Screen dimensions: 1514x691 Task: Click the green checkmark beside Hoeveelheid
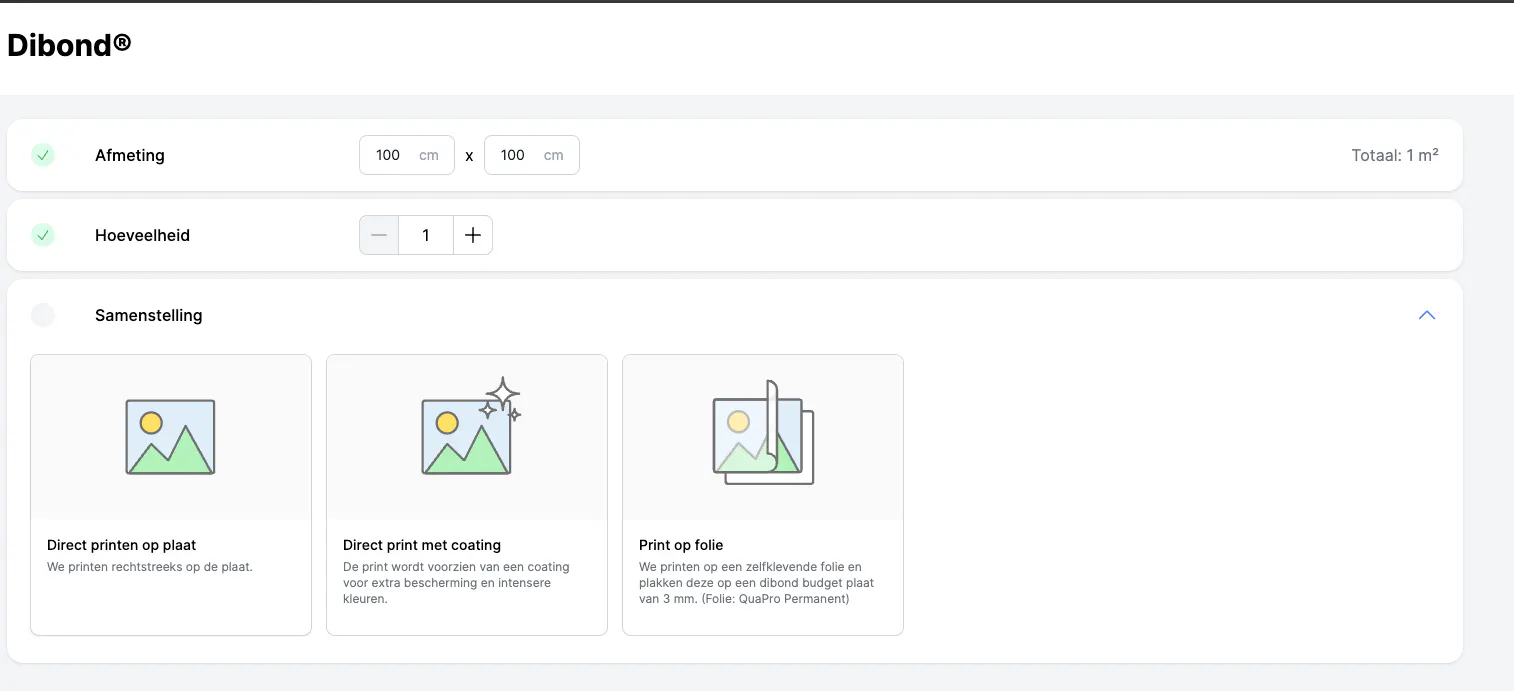pos(43,235)
